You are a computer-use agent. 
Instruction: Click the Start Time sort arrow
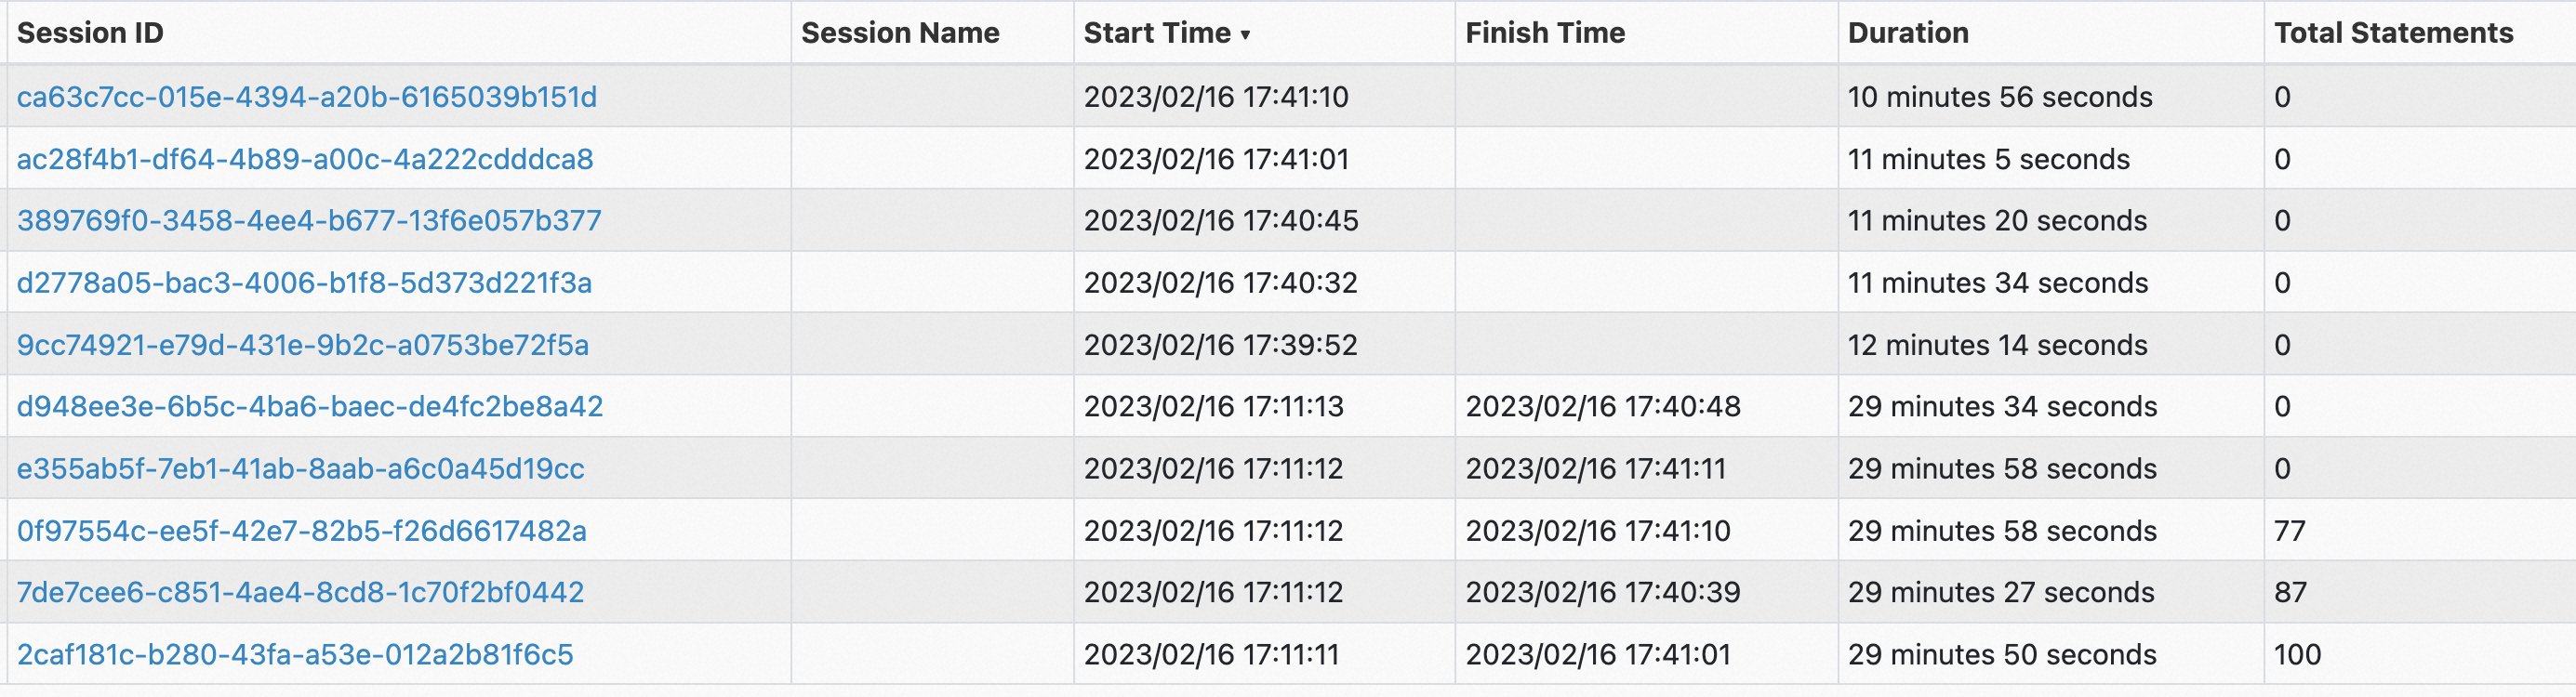coord(1245,35)
